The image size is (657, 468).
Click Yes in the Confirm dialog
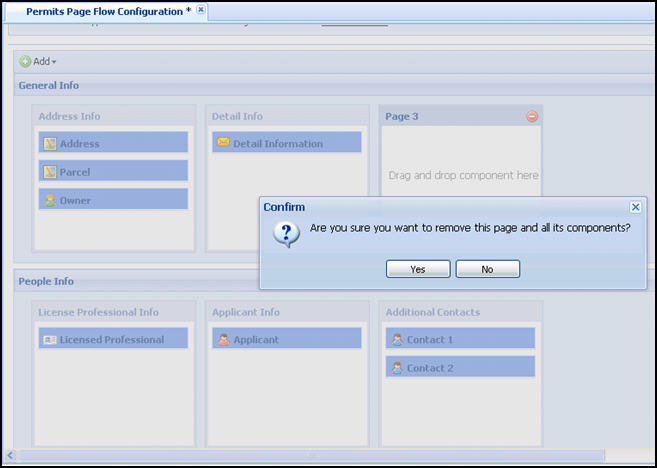pos(417,269)
